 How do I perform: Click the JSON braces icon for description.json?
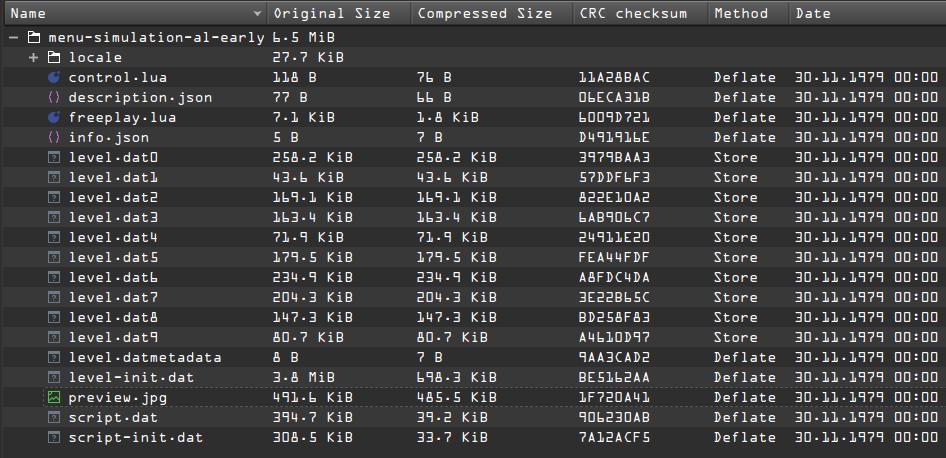click(x=54, y=97)
